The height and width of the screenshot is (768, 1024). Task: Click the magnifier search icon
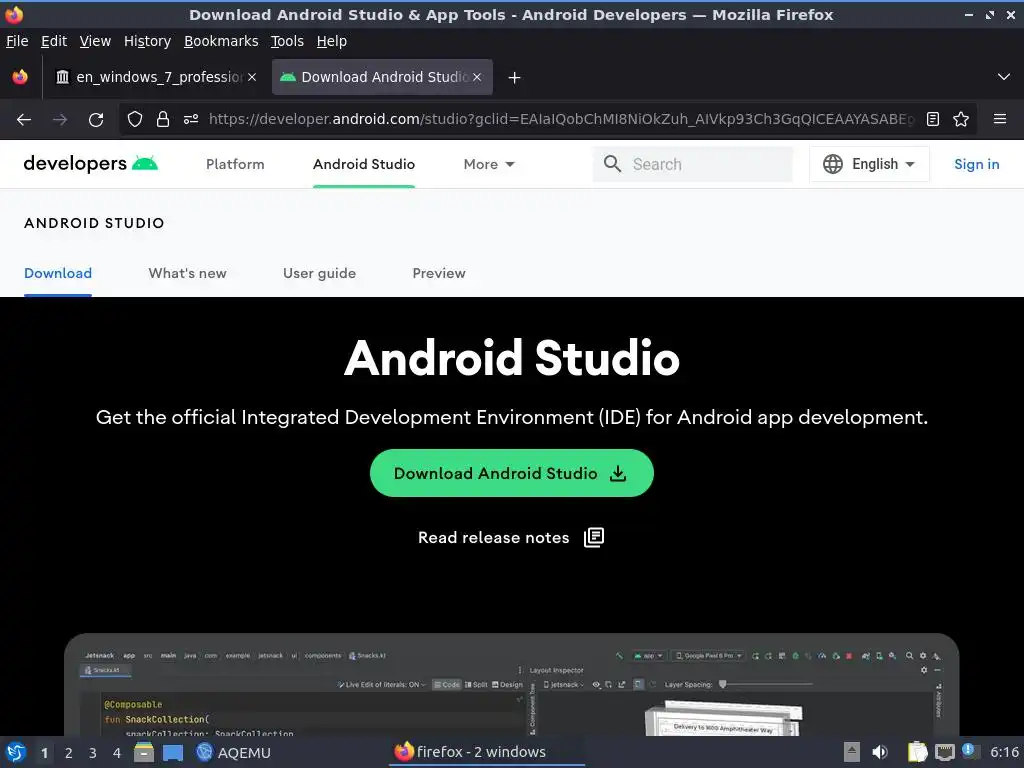point(612,164)
